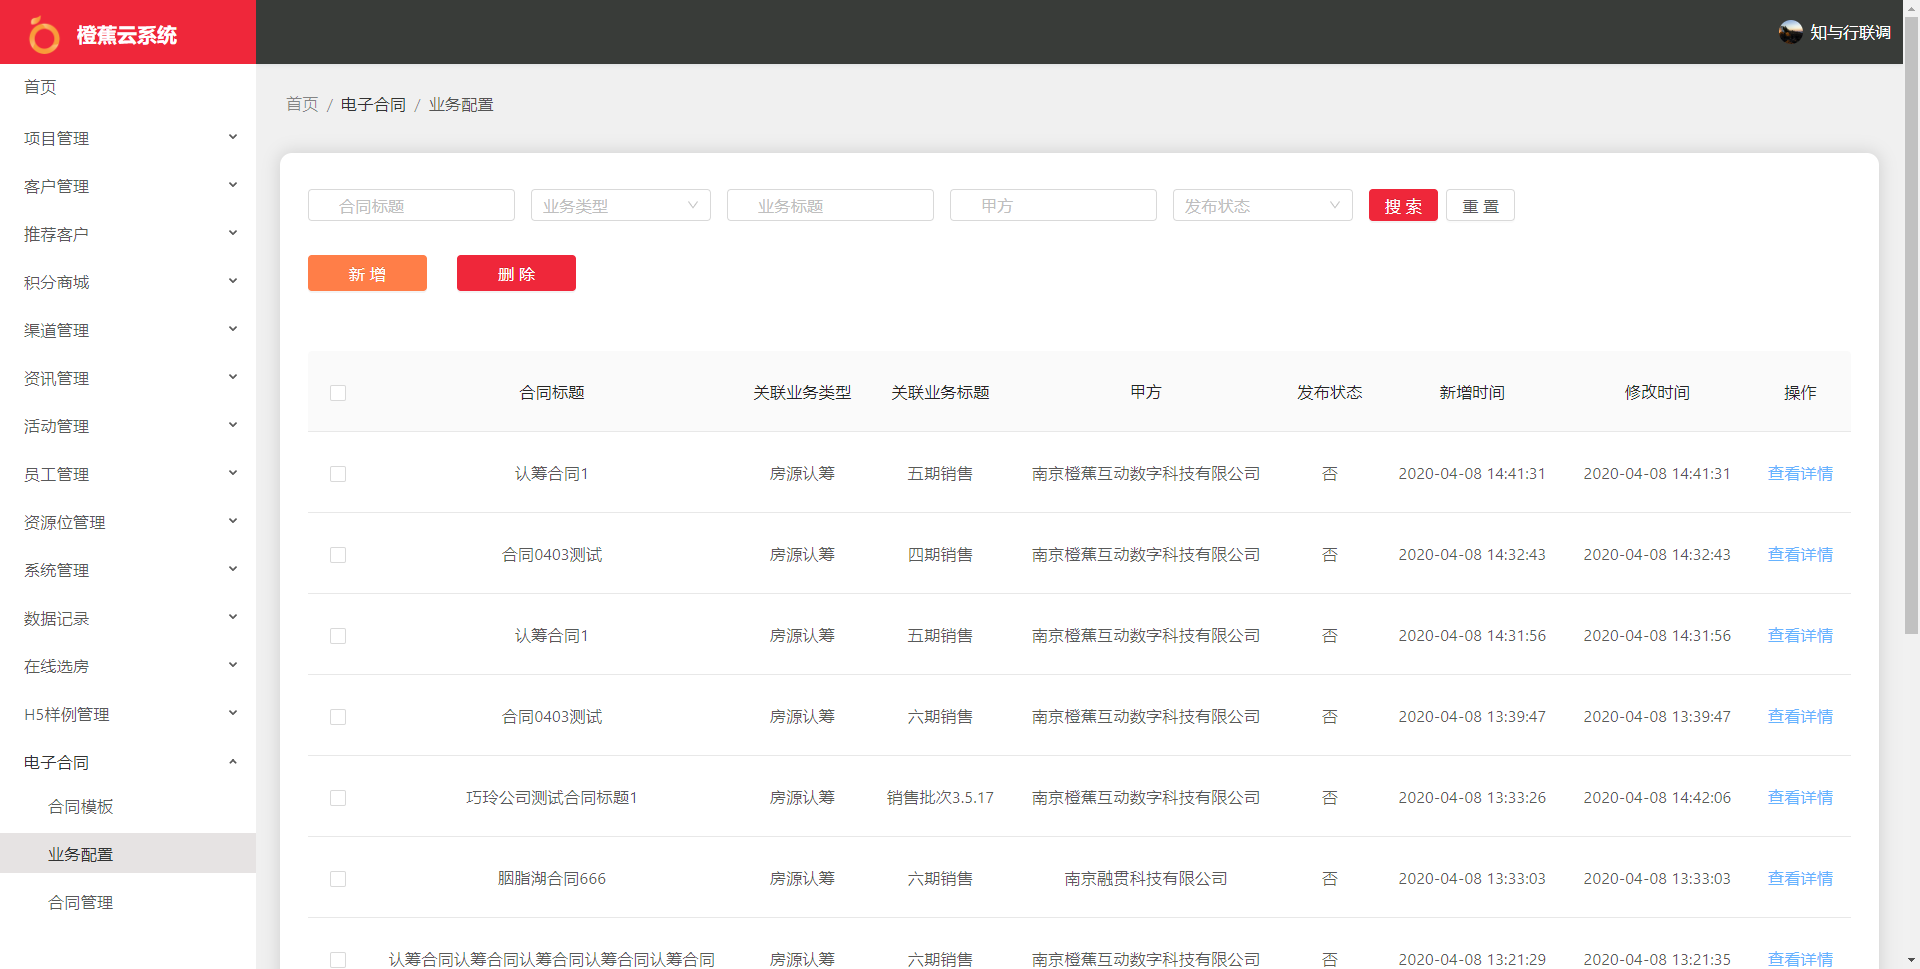Open the 业务类型 dropdown
This screenshot has height=969, width=1920.
point(620,205)
